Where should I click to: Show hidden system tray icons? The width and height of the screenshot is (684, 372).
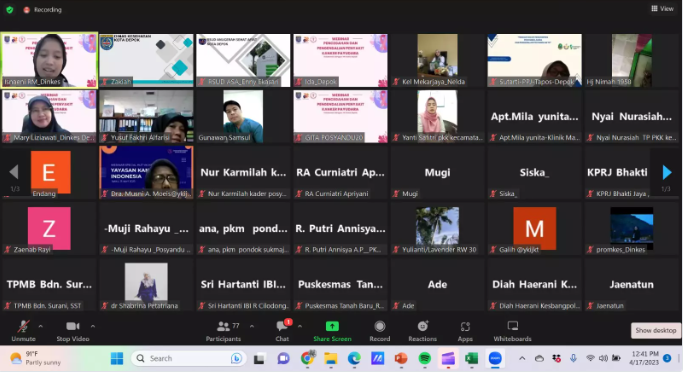pyautogui.click(x=522, y=358)
